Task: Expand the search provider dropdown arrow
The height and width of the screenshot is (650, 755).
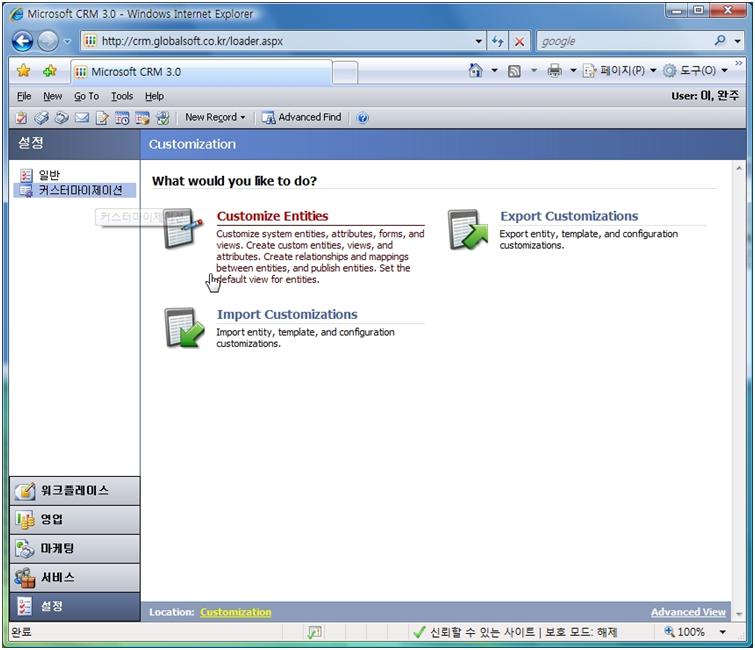Action: click(738, 41)
